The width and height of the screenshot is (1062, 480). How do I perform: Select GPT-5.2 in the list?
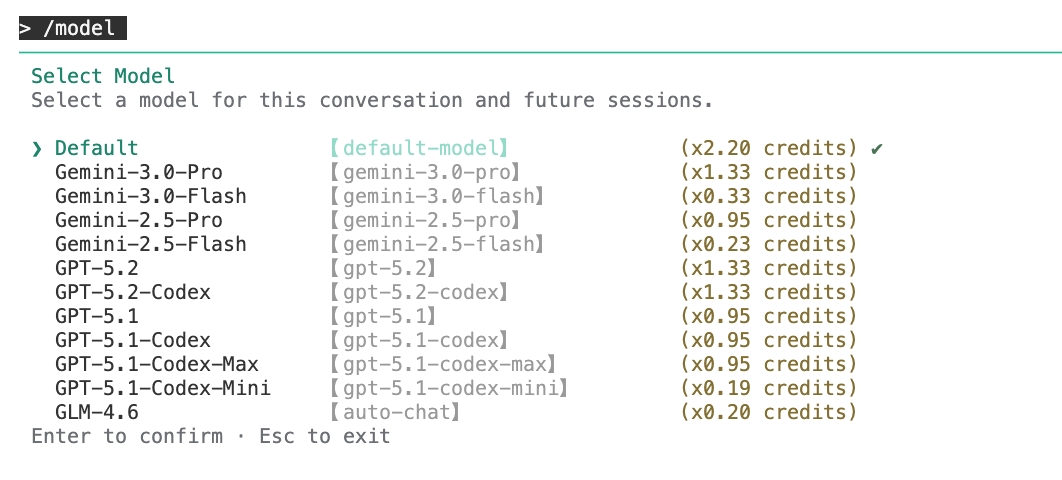[x=97, y=268]
